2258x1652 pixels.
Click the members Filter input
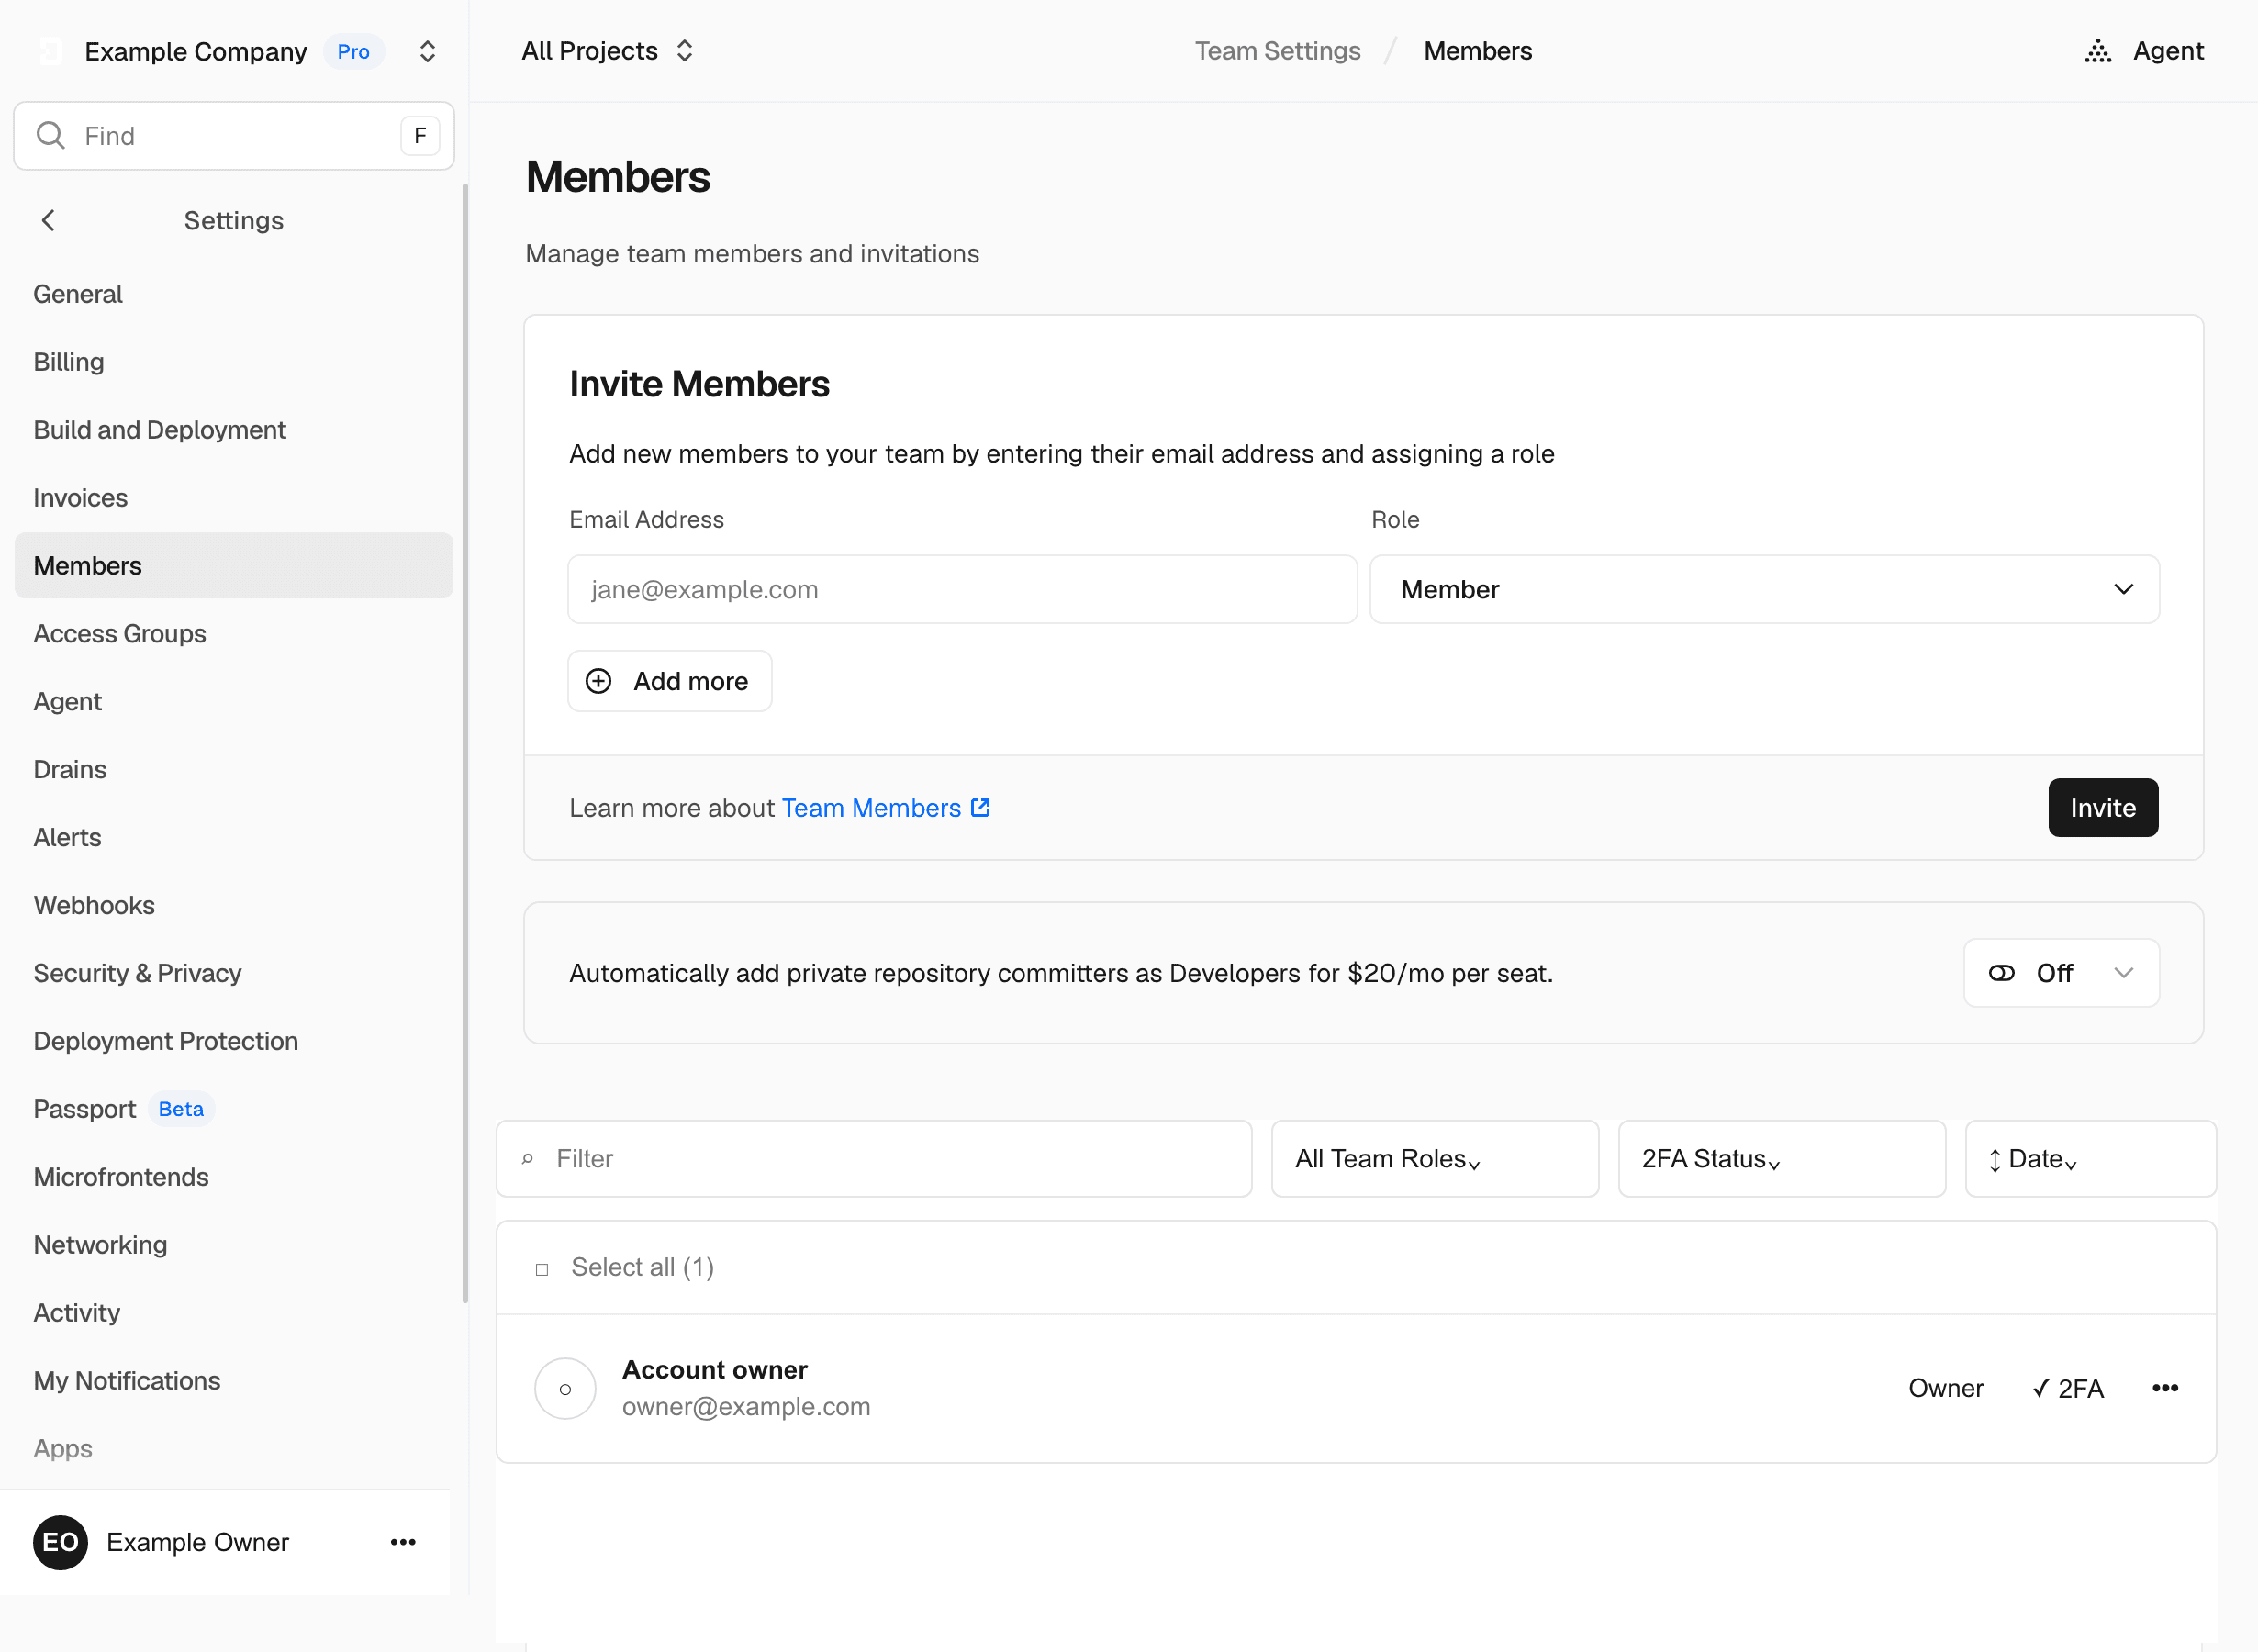pos(874,1159)
